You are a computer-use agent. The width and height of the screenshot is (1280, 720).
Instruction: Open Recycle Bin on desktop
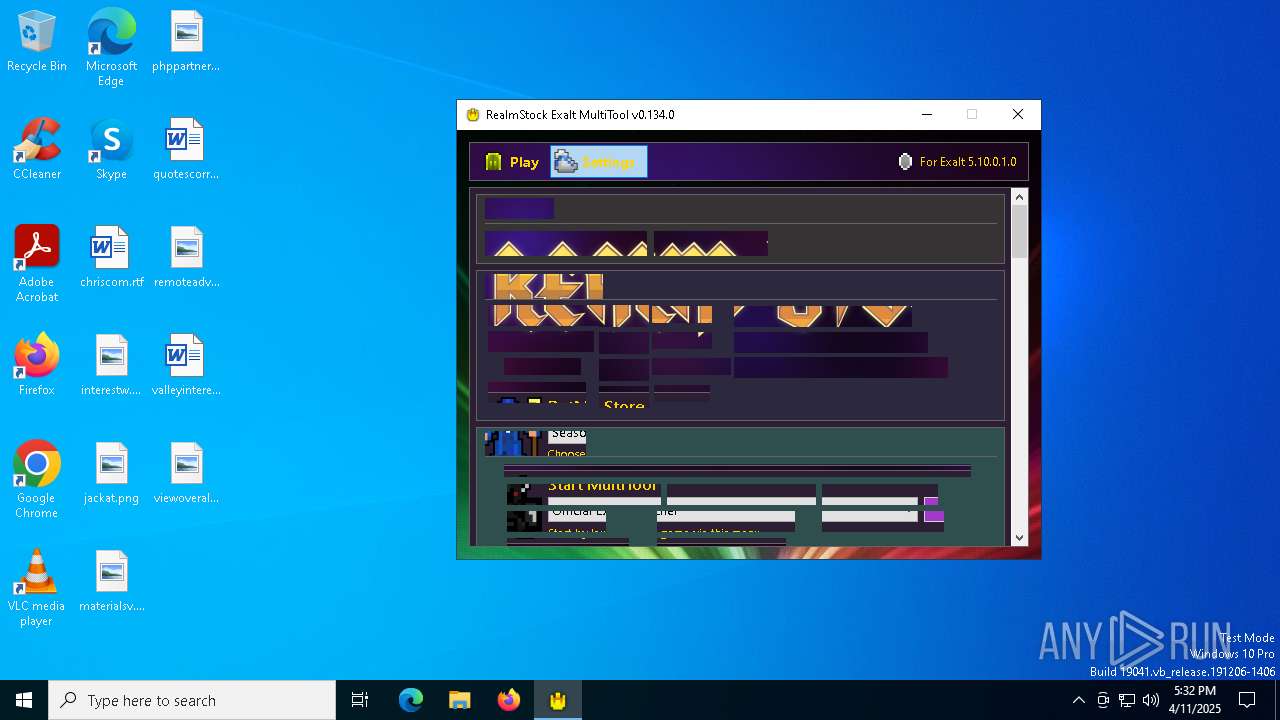point(37,42)
